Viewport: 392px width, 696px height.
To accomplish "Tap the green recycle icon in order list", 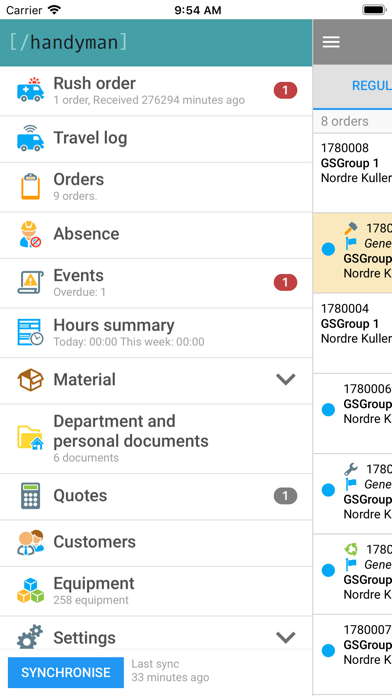I will 351,550.
